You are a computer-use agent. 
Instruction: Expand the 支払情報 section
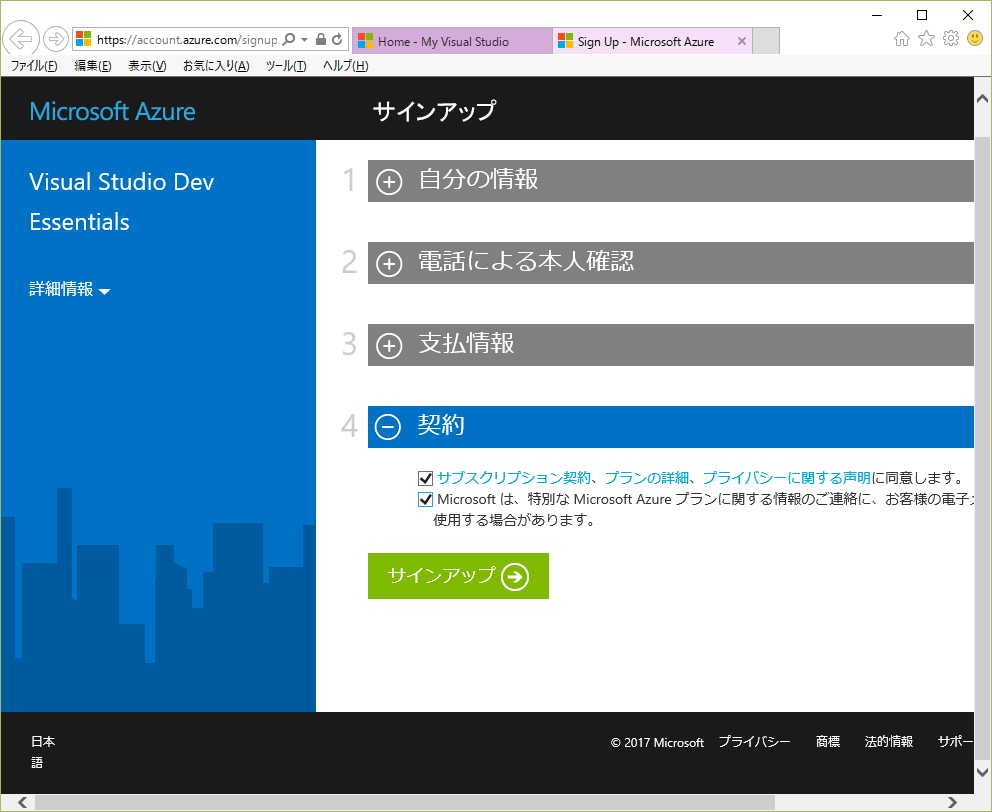tap(389, 346)
